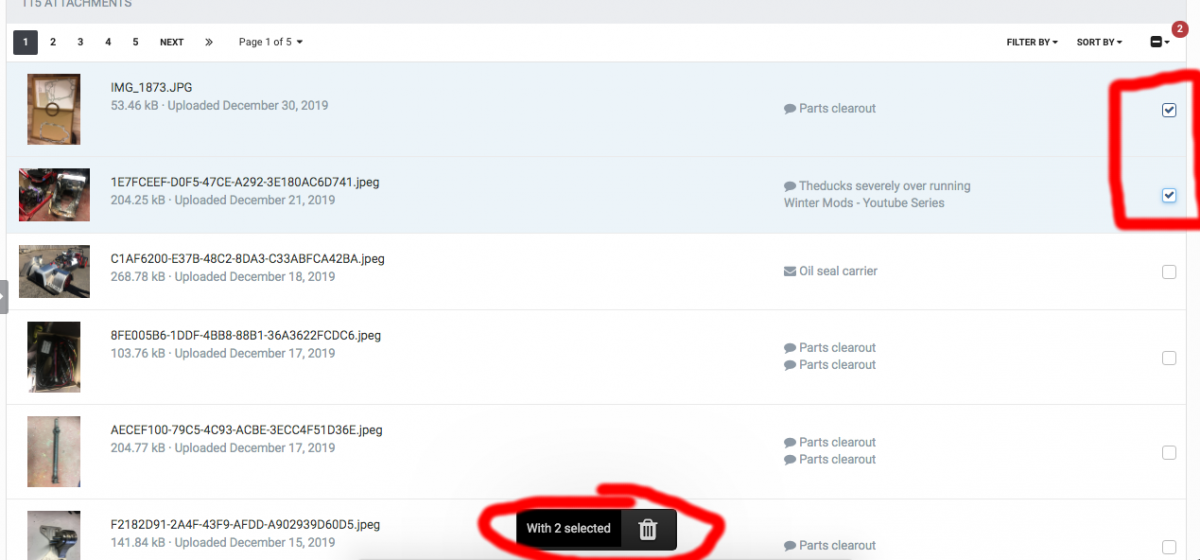The height and width of the screenshot is (560, 1200).
Task: Open the F2182D91-2A4F image thumbnail
Action: tap(54, 535)
